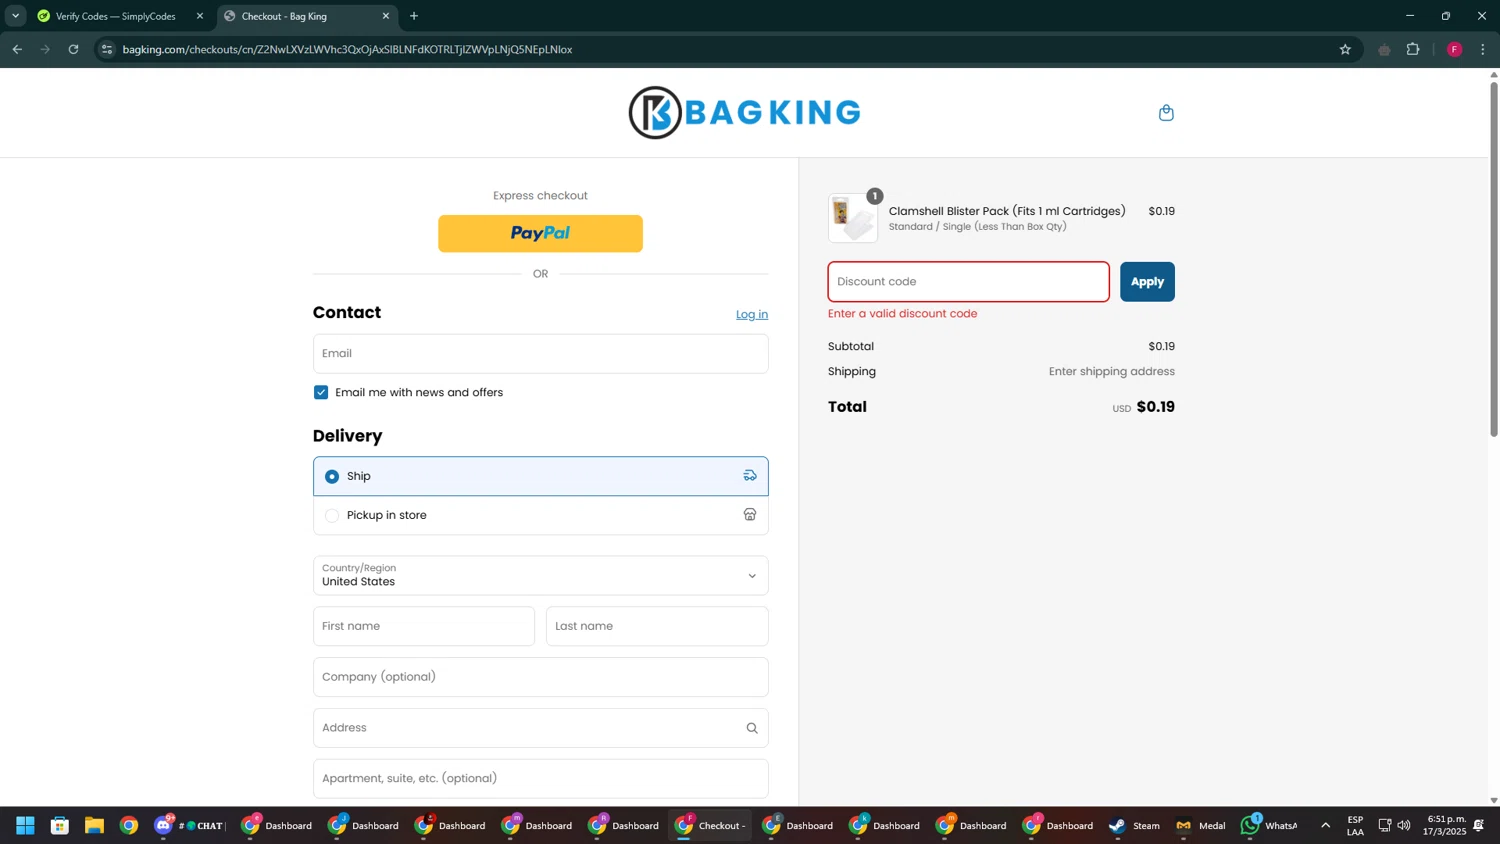View site information icon in address bar
1500x844 pixels.
[x=107, y=49]
